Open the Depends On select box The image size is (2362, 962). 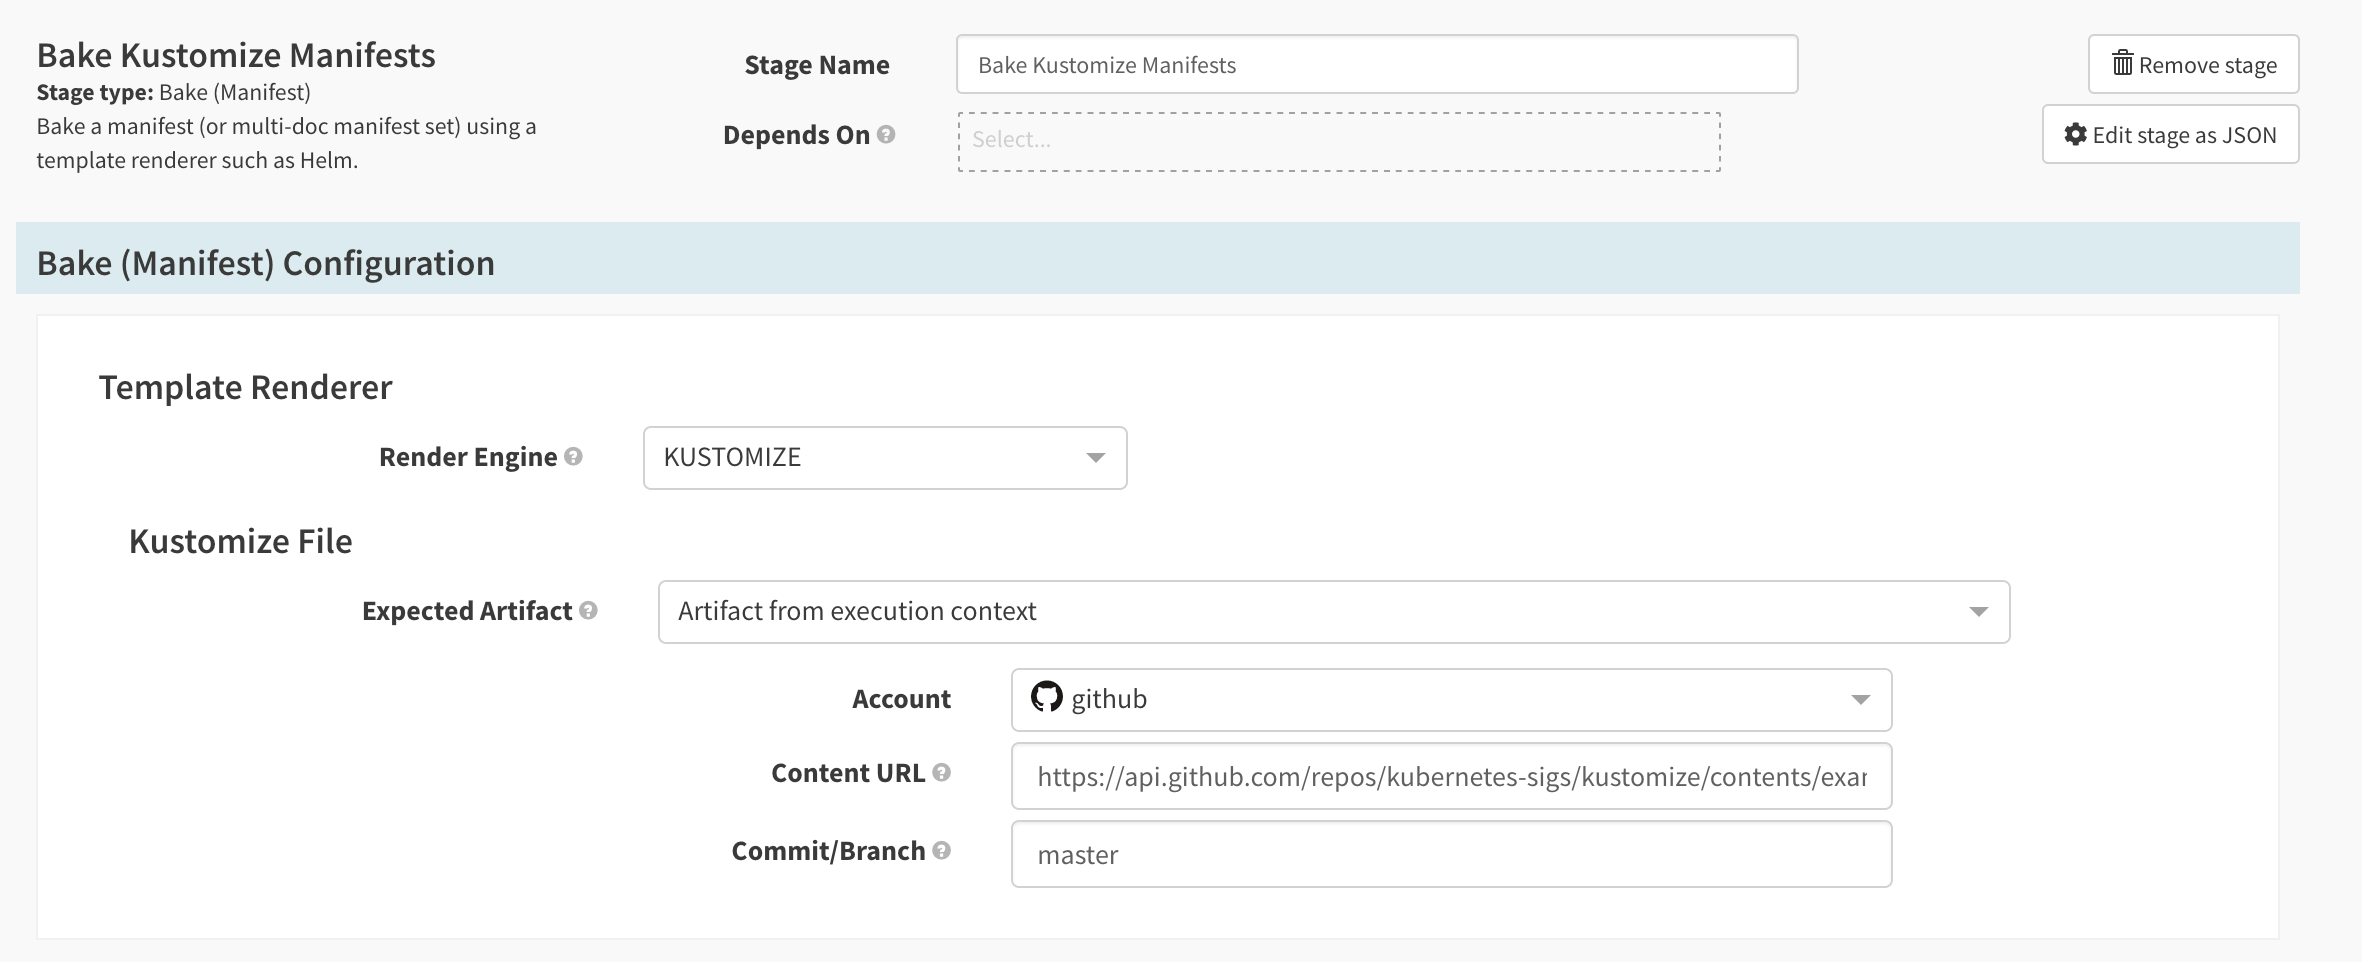[1338, 141]
